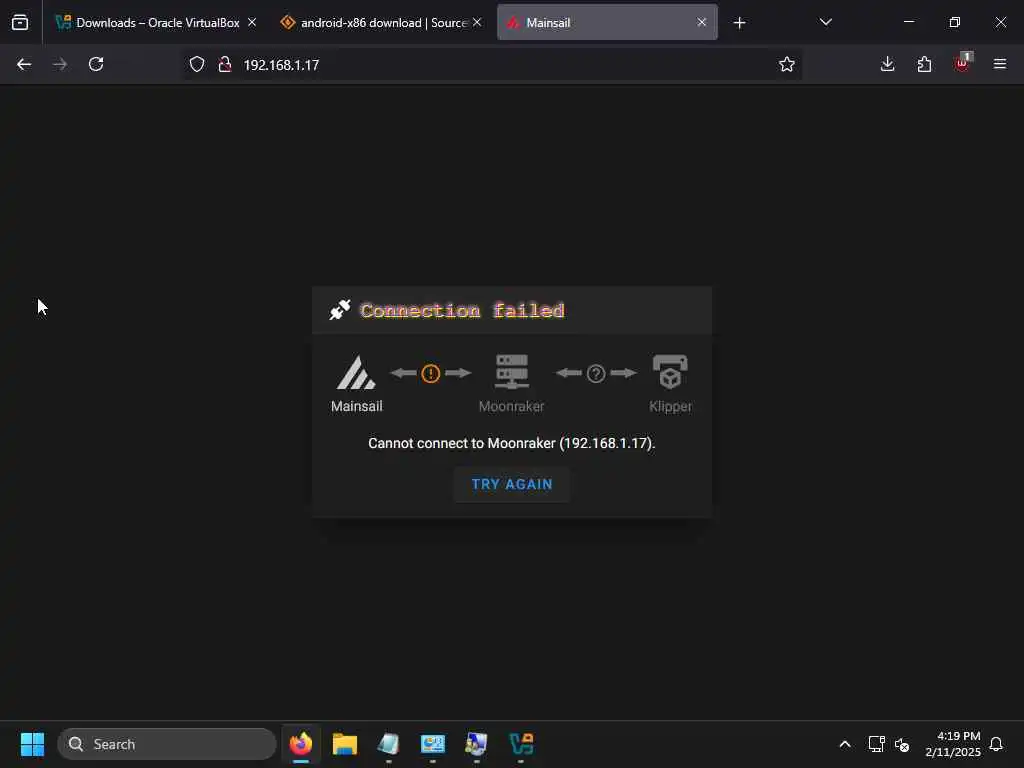Open the clock showing 4:19 PM
The image size is (1024, 768).
tap(953, 744)
